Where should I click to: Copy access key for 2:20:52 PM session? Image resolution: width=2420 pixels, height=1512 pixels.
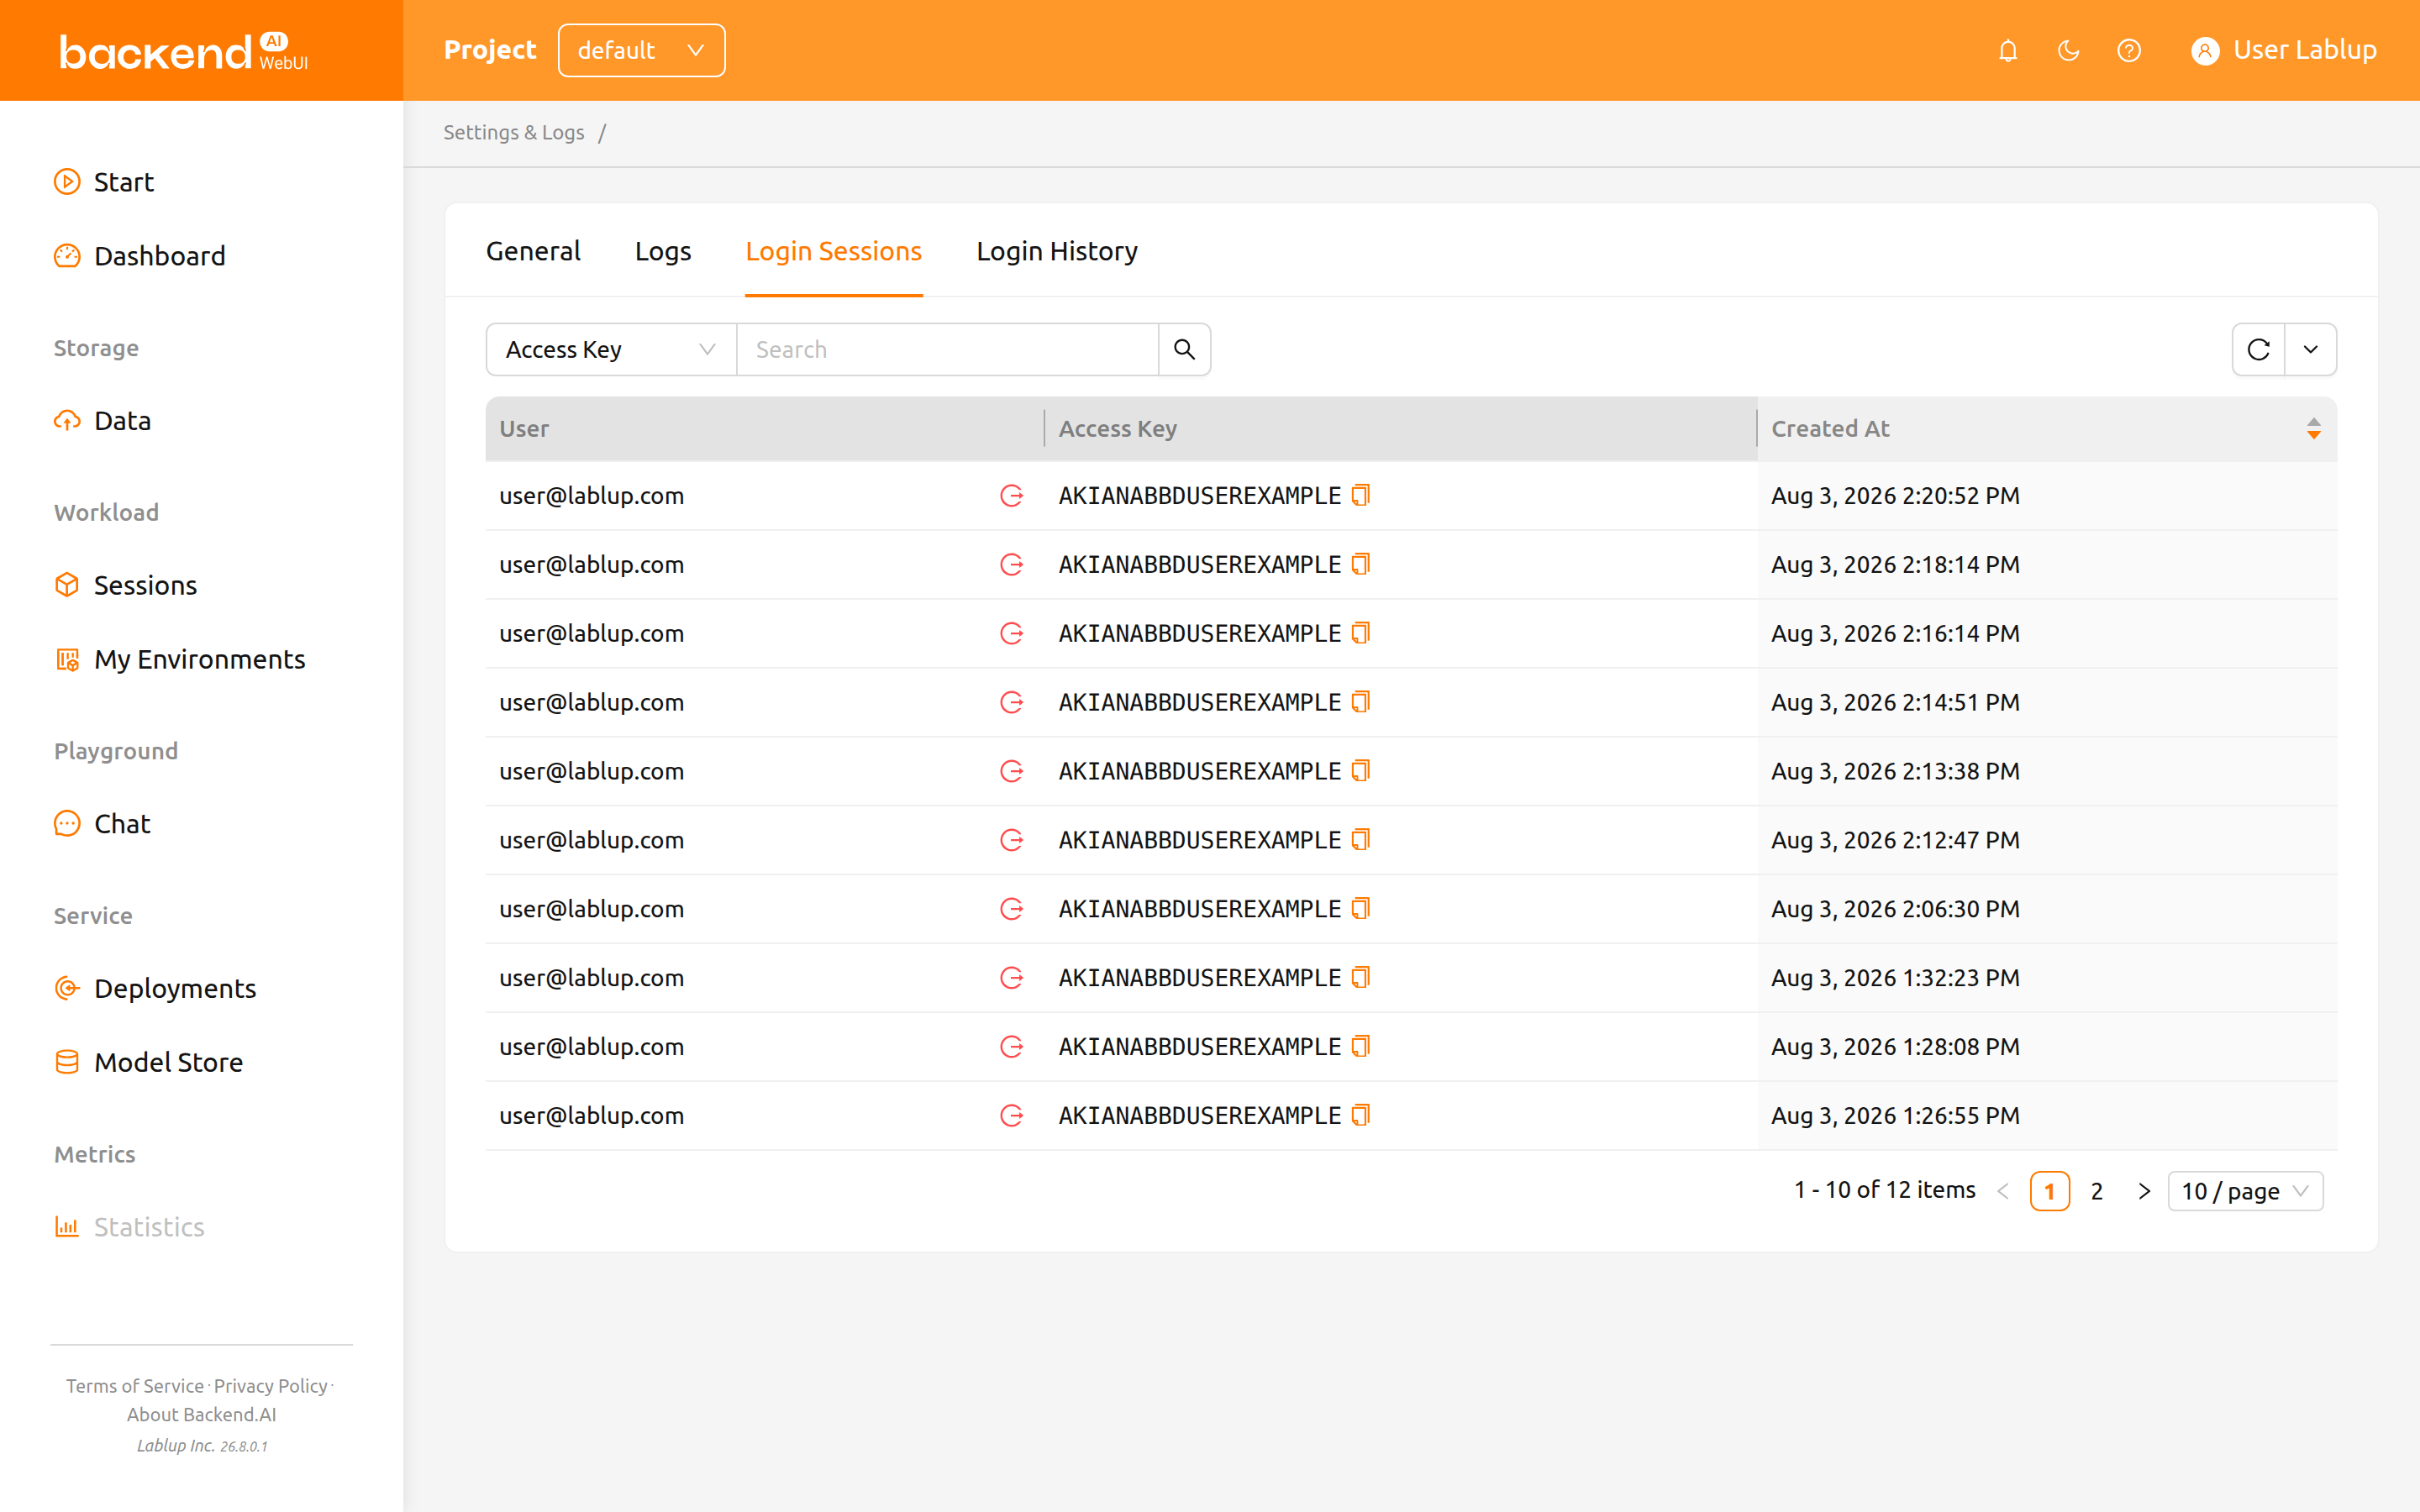[1361, 496]
